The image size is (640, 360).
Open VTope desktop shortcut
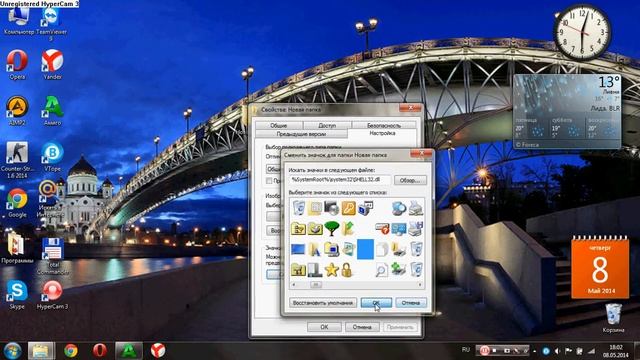[52, 156]
